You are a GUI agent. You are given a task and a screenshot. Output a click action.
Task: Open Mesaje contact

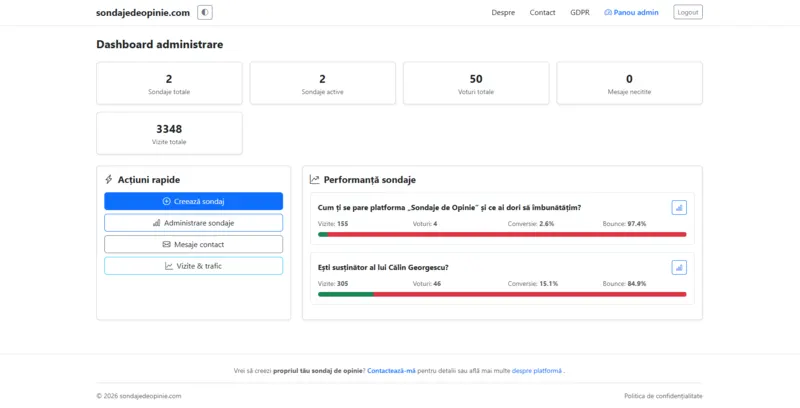click(193, 244)
